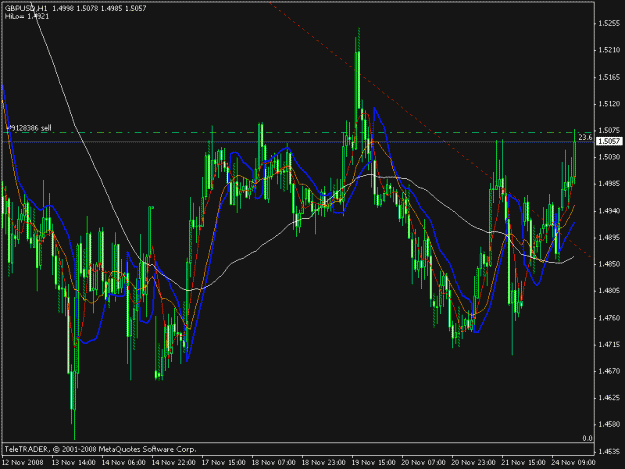Click the 1.4760 price scale label

point(609,318)
